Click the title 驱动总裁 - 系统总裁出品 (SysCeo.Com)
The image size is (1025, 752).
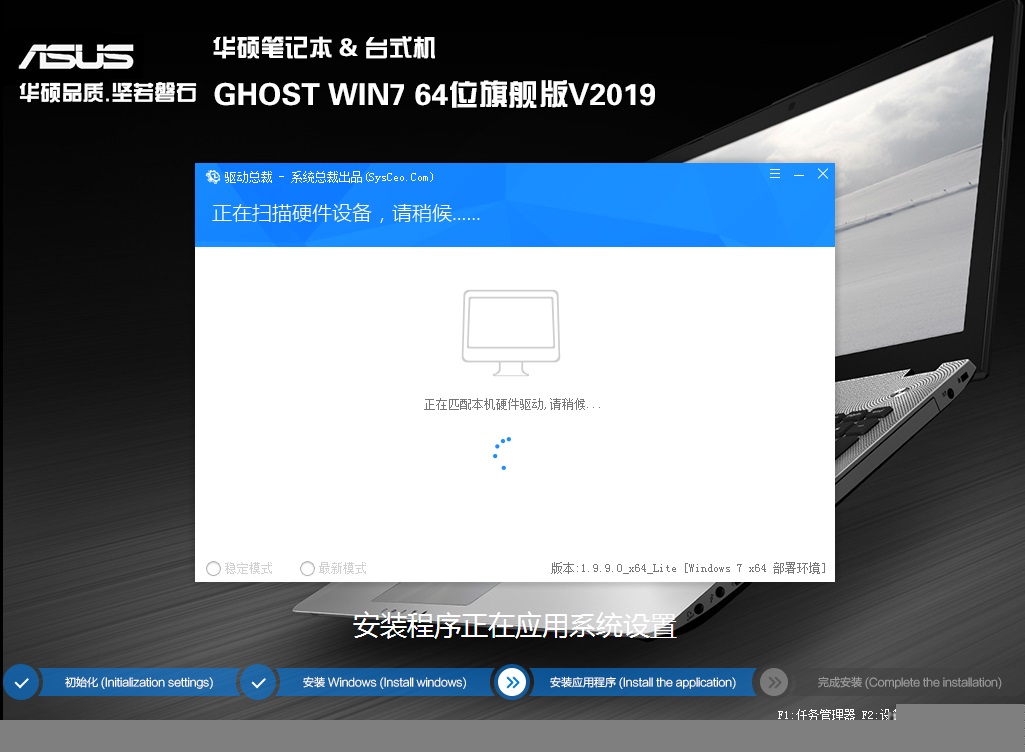[329, 177]
